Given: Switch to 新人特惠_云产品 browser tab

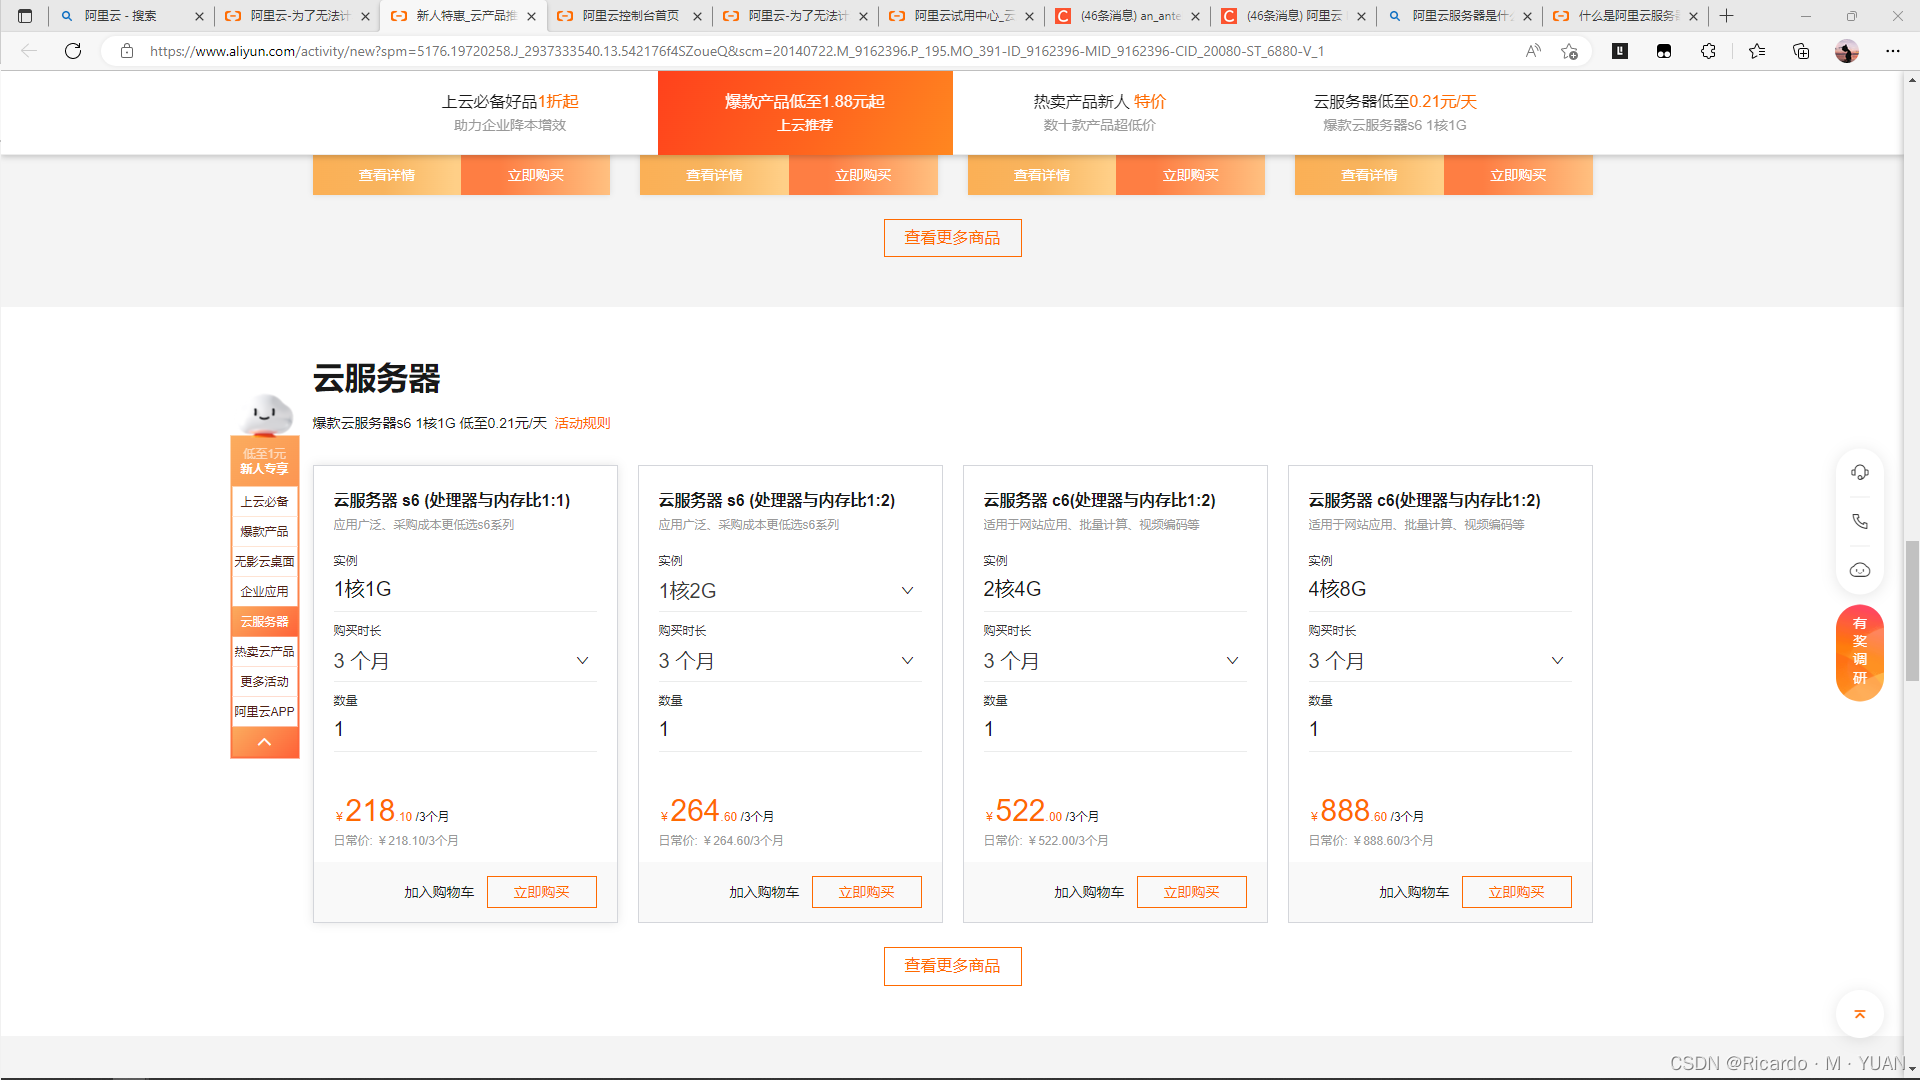Looking at the screenshot, I should tap(464, 16).
